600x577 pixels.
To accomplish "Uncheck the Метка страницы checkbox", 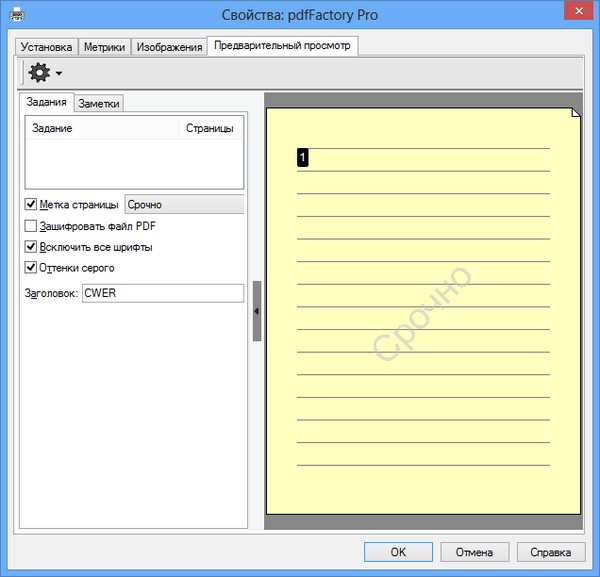I will [31, 204].
